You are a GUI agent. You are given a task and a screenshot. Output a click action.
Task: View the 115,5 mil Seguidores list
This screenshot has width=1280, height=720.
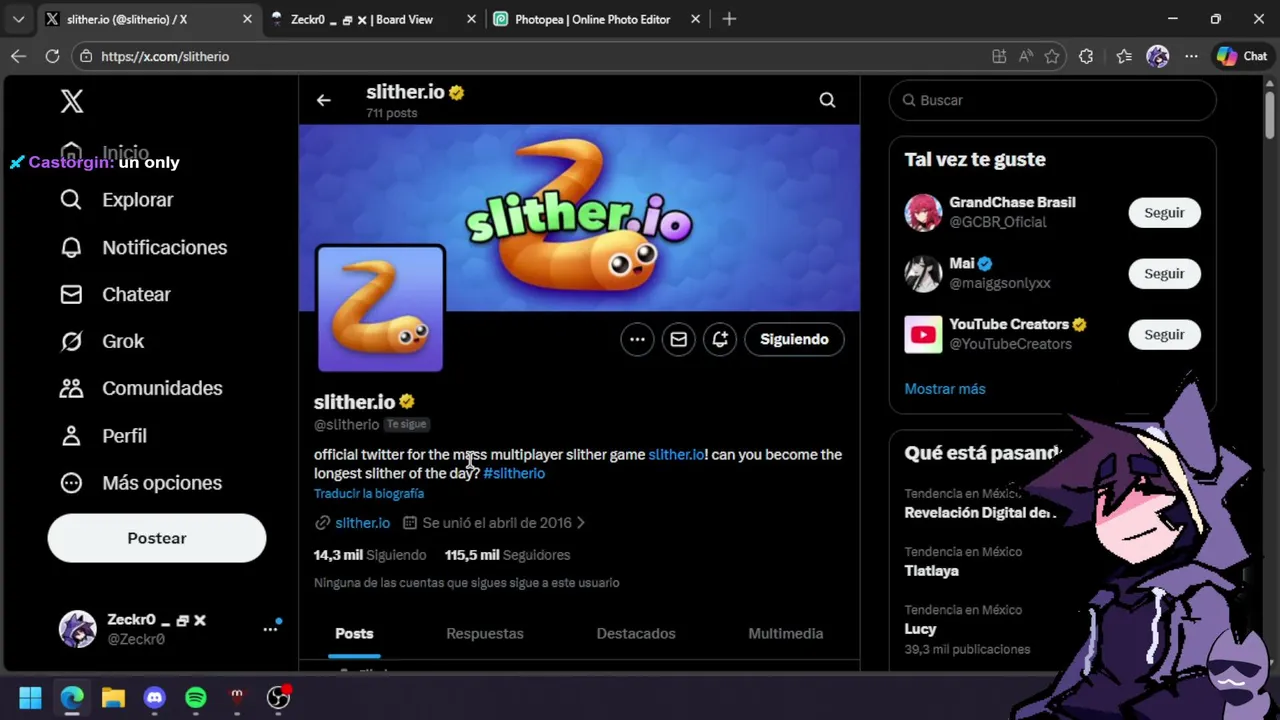click(x=507, y=555)
